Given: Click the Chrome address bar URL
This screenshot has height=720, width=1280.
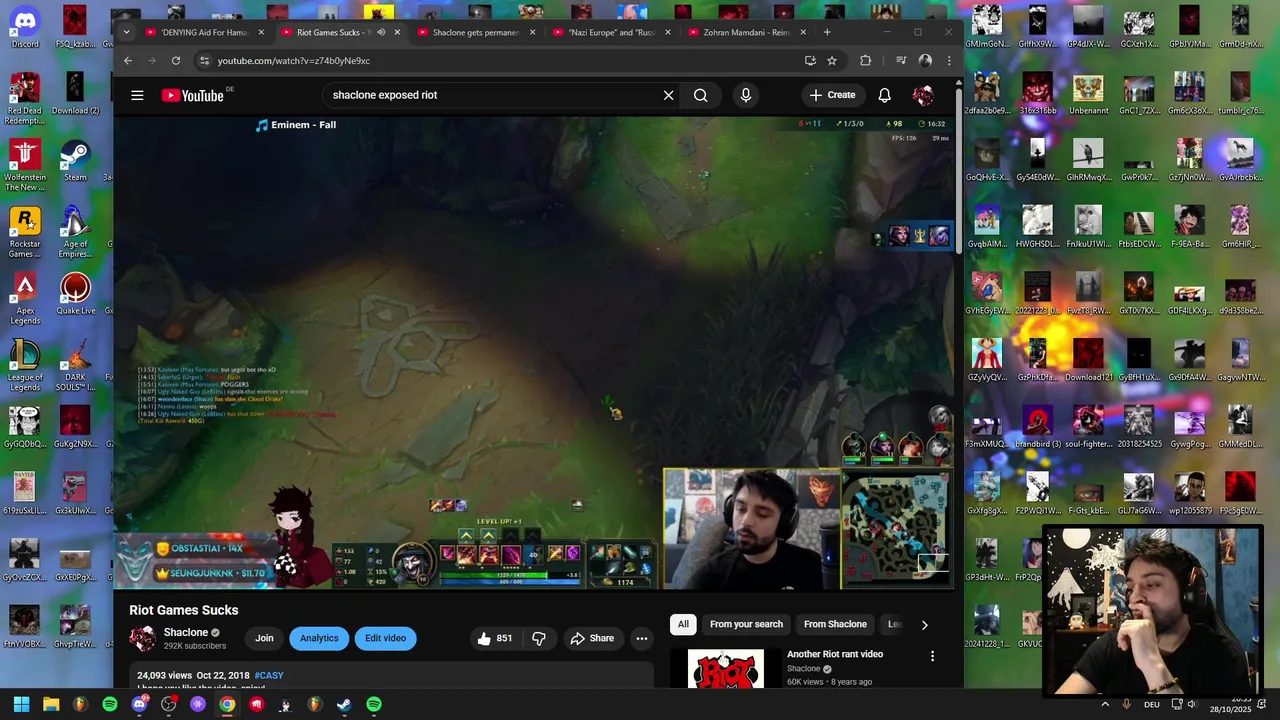Looking at the screenshot, I should click(x=294, y=60).
